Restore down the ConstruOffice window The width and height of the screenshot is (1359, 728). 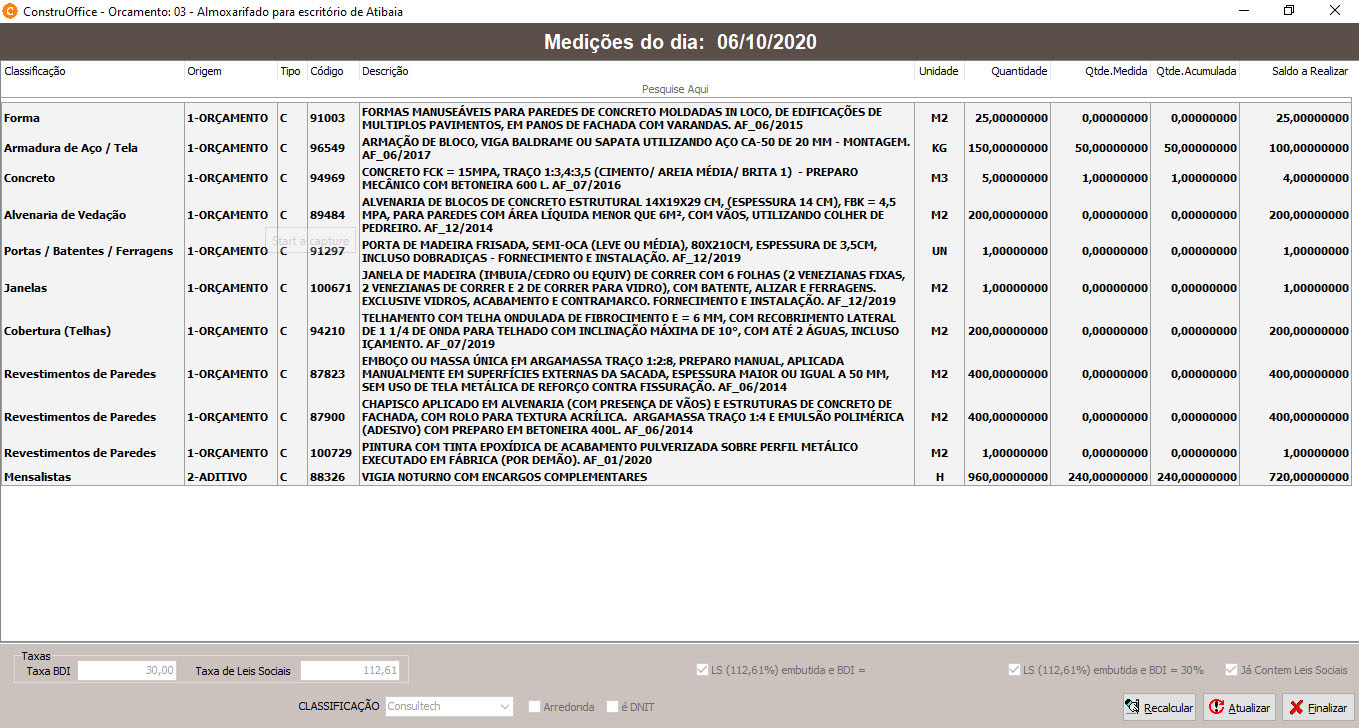pyautogui.click(x=1289, y=11)
